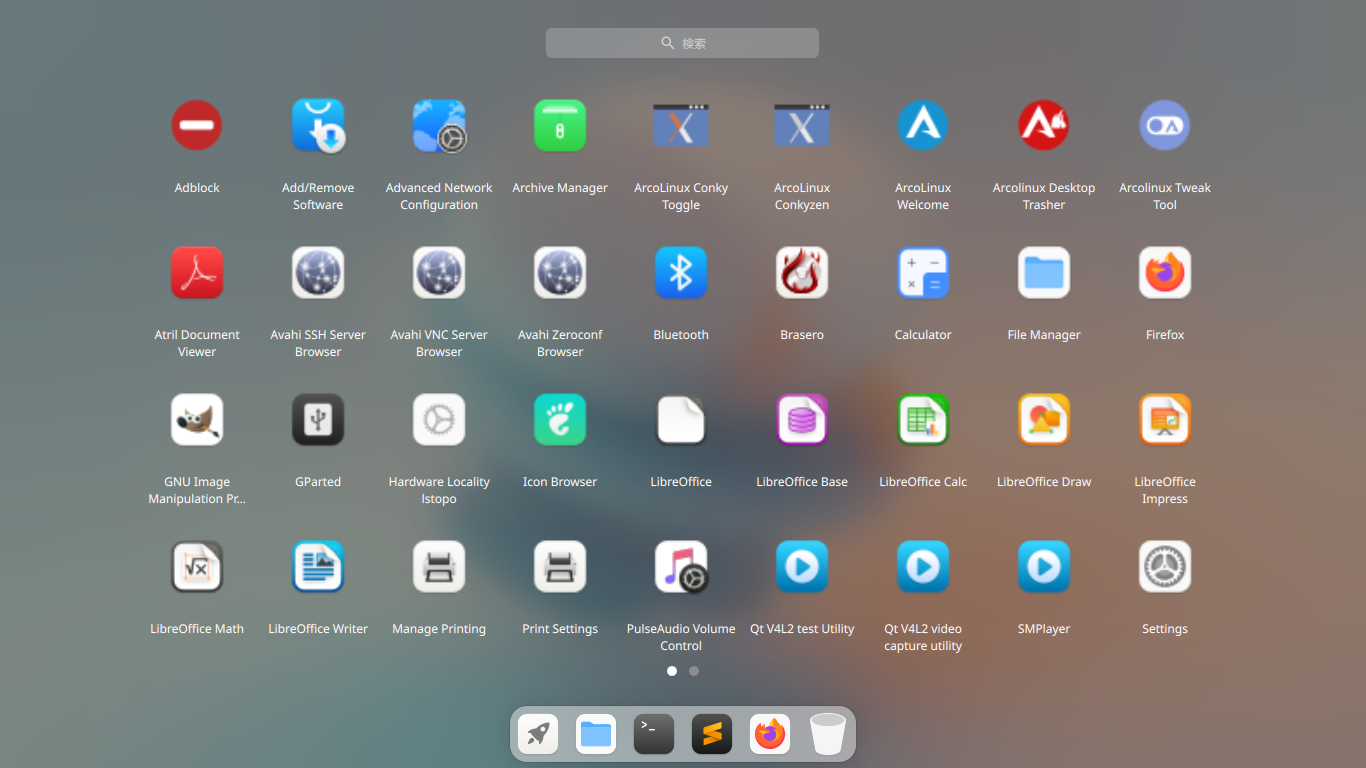Screen dimensions: 1366x768
Task: Open ArcoLinux Conky Toggle
Action: click(681, 125)
